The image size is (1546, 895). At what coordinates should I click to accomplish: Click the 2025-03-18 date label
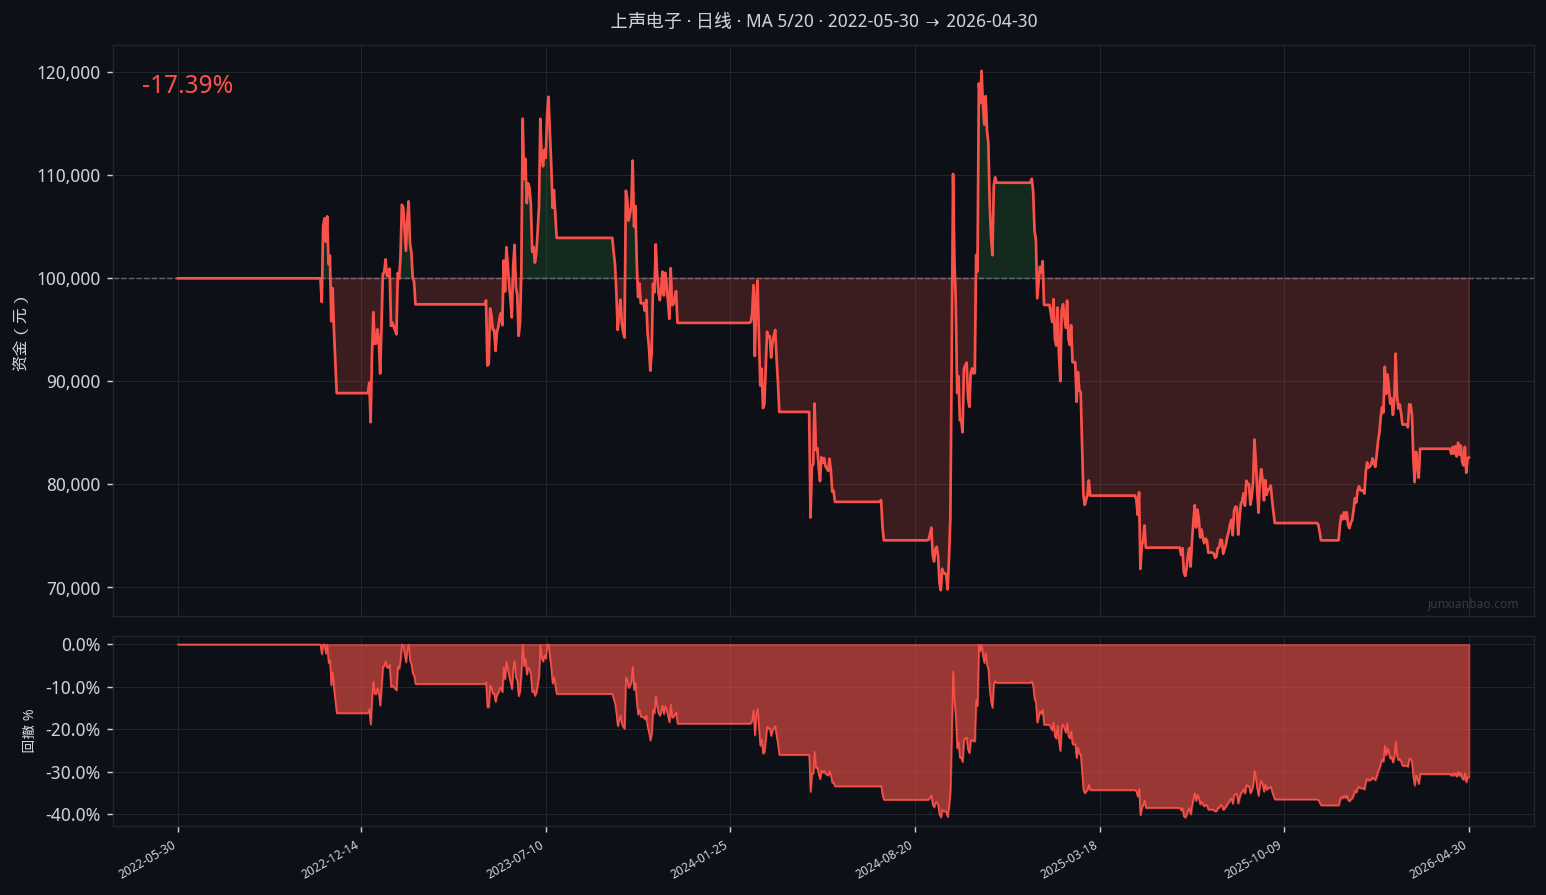tap(1070, 860)
